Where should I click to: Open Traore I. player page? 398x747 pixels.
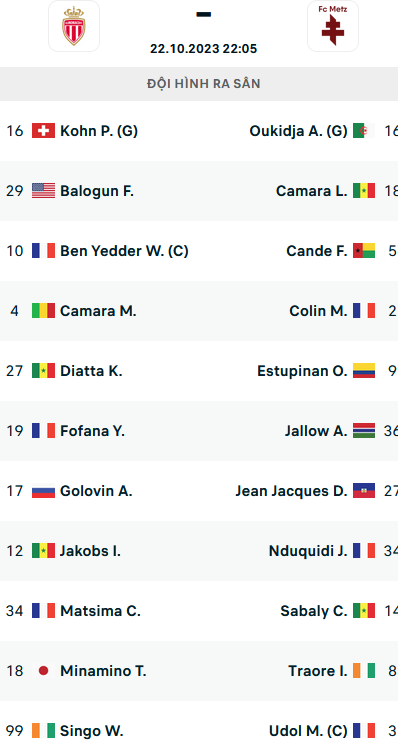point(318,671)
